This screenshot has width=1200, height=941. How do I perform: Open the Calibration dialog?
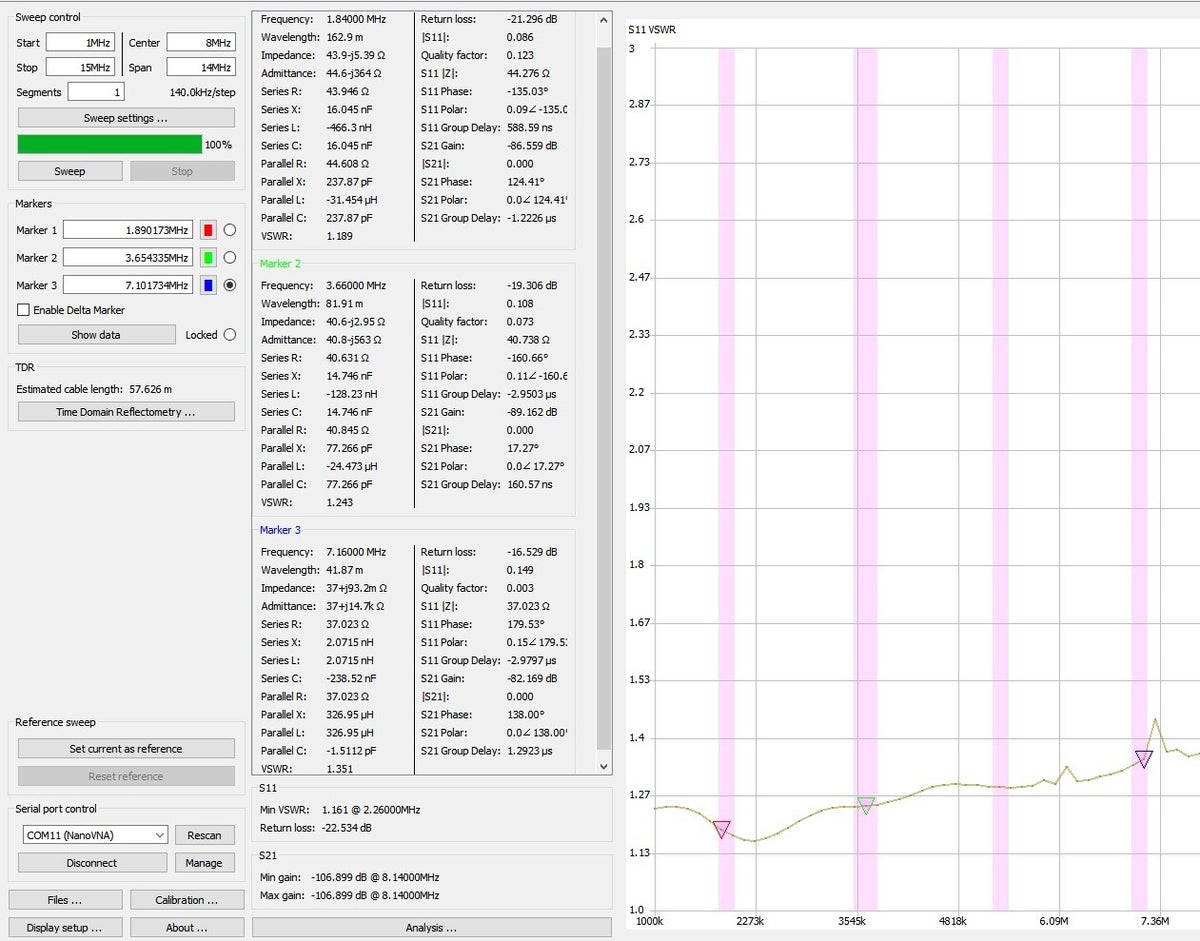tap(187, 899)
